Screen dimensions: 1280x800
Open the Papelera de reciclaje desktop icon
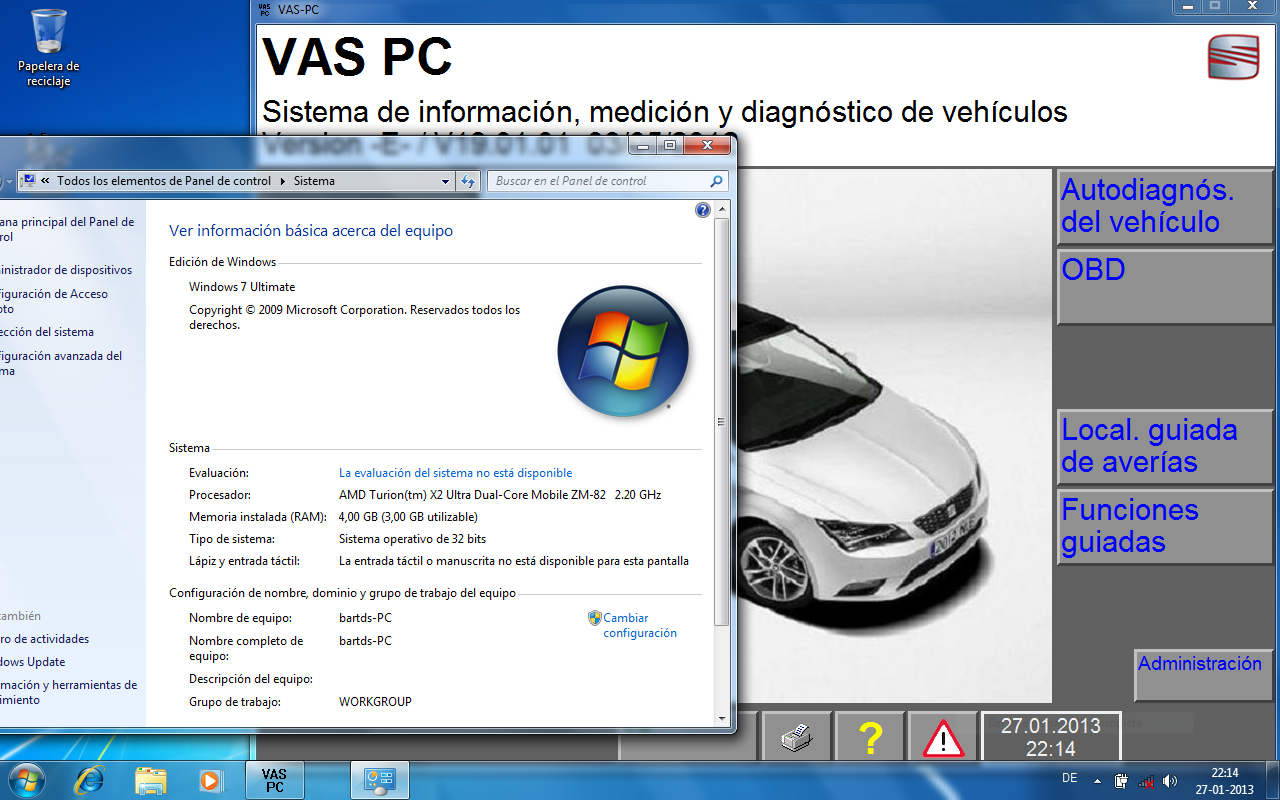click(x=49, y=47)
